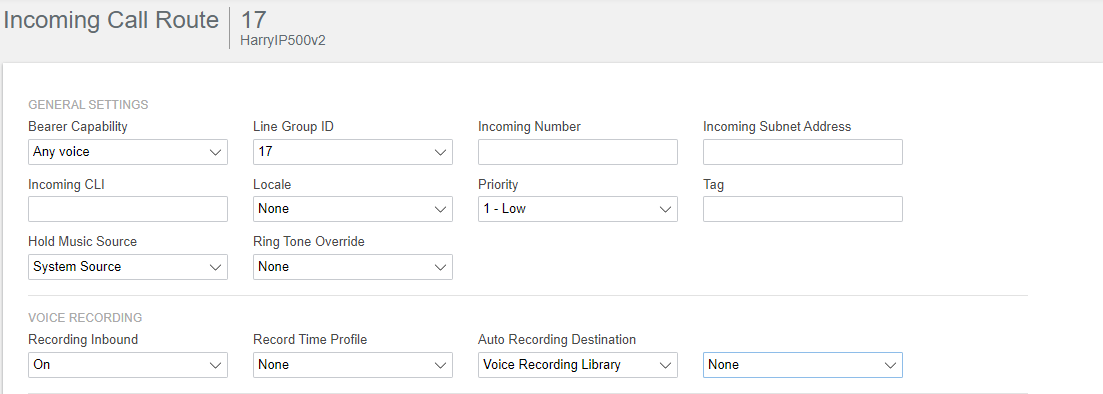This screenshot has height=394, width=1103.
Task: Click the Priority label
Action: tap(498, 185)
